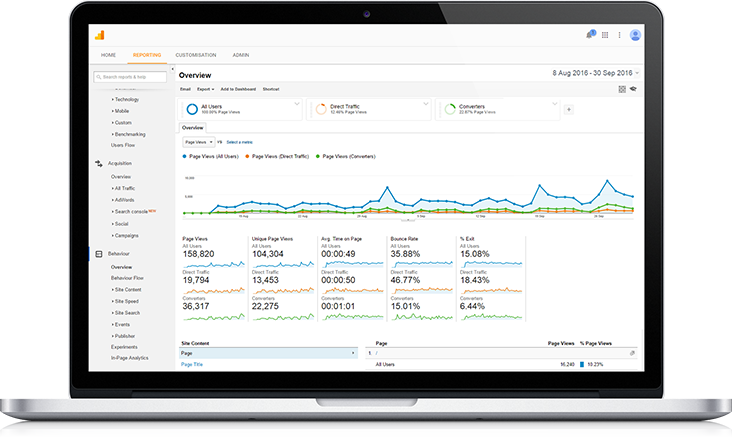Click the sampling grid icon below the date
732x437 pixels.
coord(622,89)
